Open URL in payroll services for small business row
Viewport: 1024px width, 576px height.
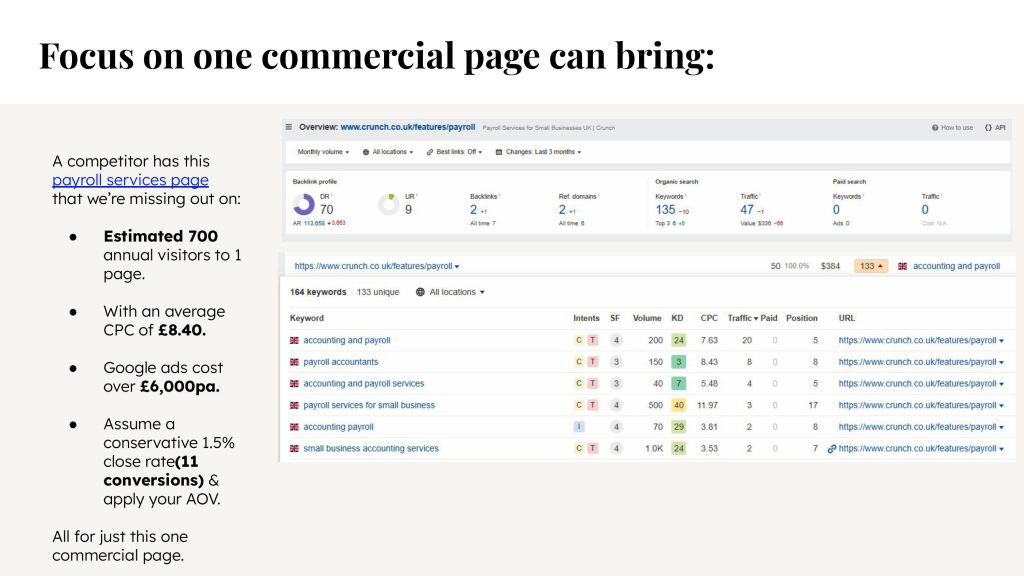pyautogui.click(x=917, y=405)
